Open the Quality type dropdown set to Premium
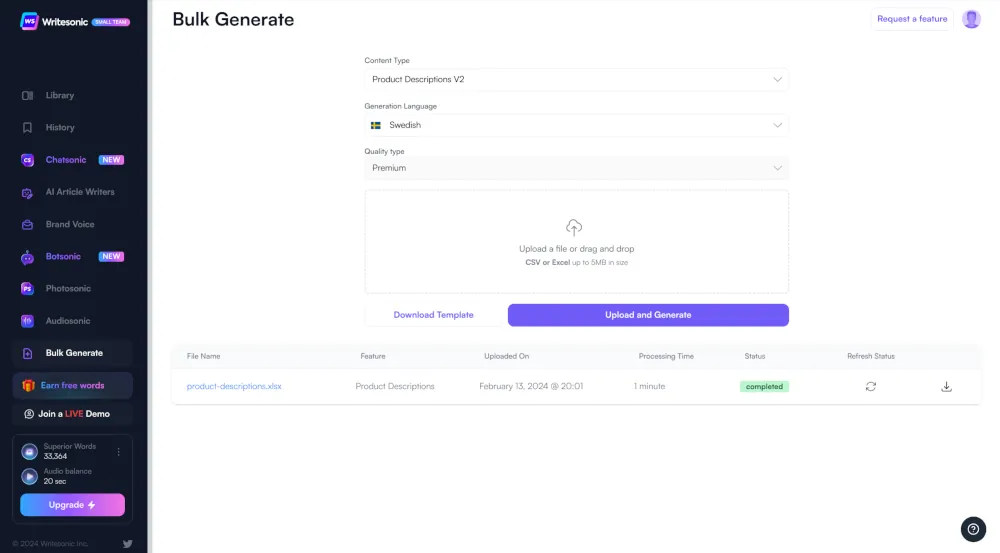Screen dimensions: 1000x553 point(576,168)
